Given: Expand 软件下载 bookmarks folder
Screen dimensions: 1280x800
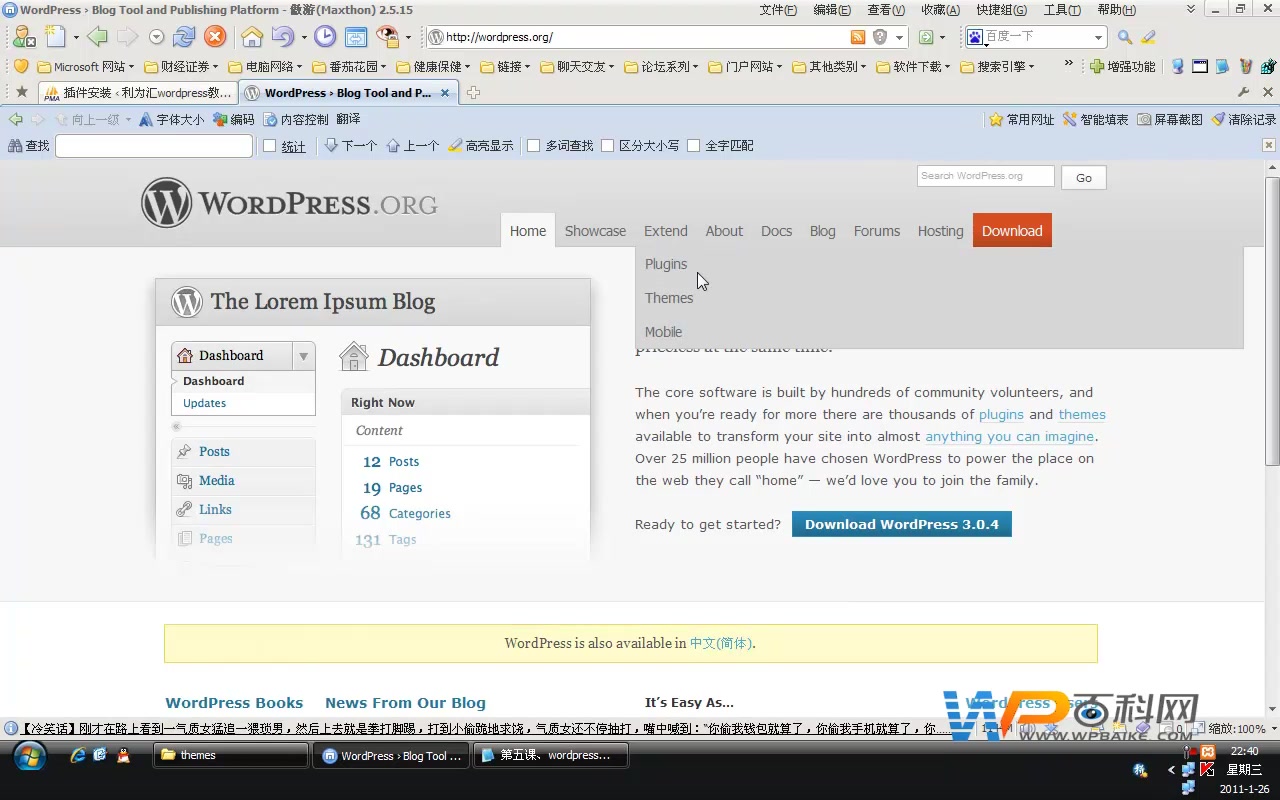Looking at the screenshot, I should coord(913,66).
